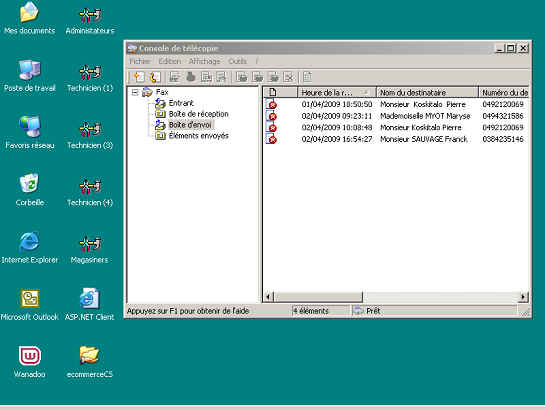This screenshot has width=545, height=409.
Task: Open the Affichage menu
Action: click(x=204, y=61)
